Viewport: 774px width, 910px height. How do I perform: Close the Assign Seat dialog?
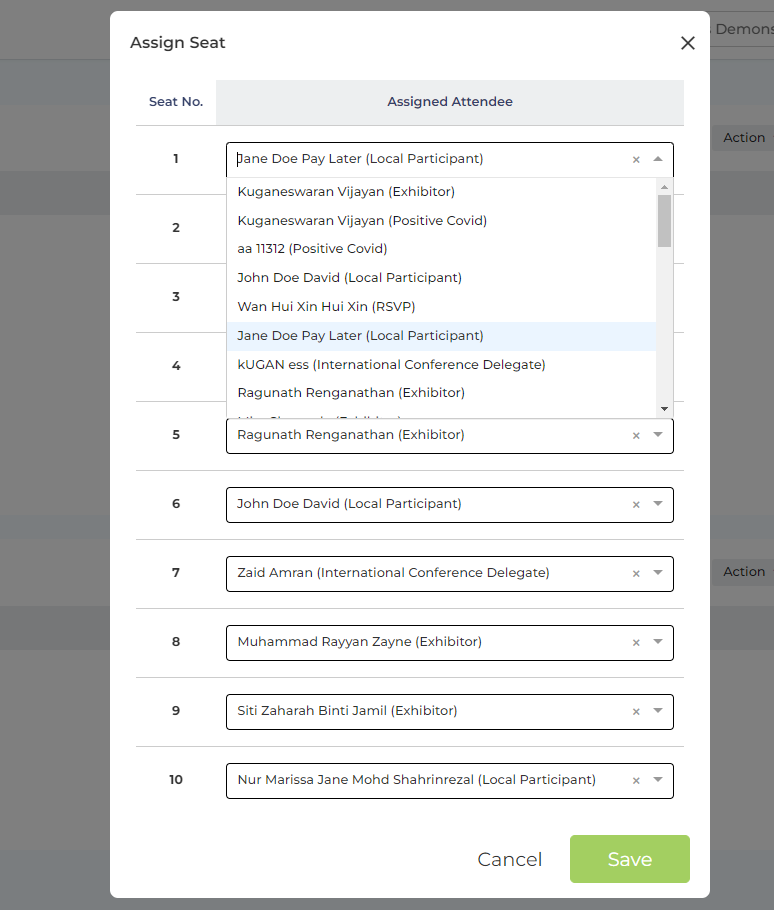tap(688, 43)
